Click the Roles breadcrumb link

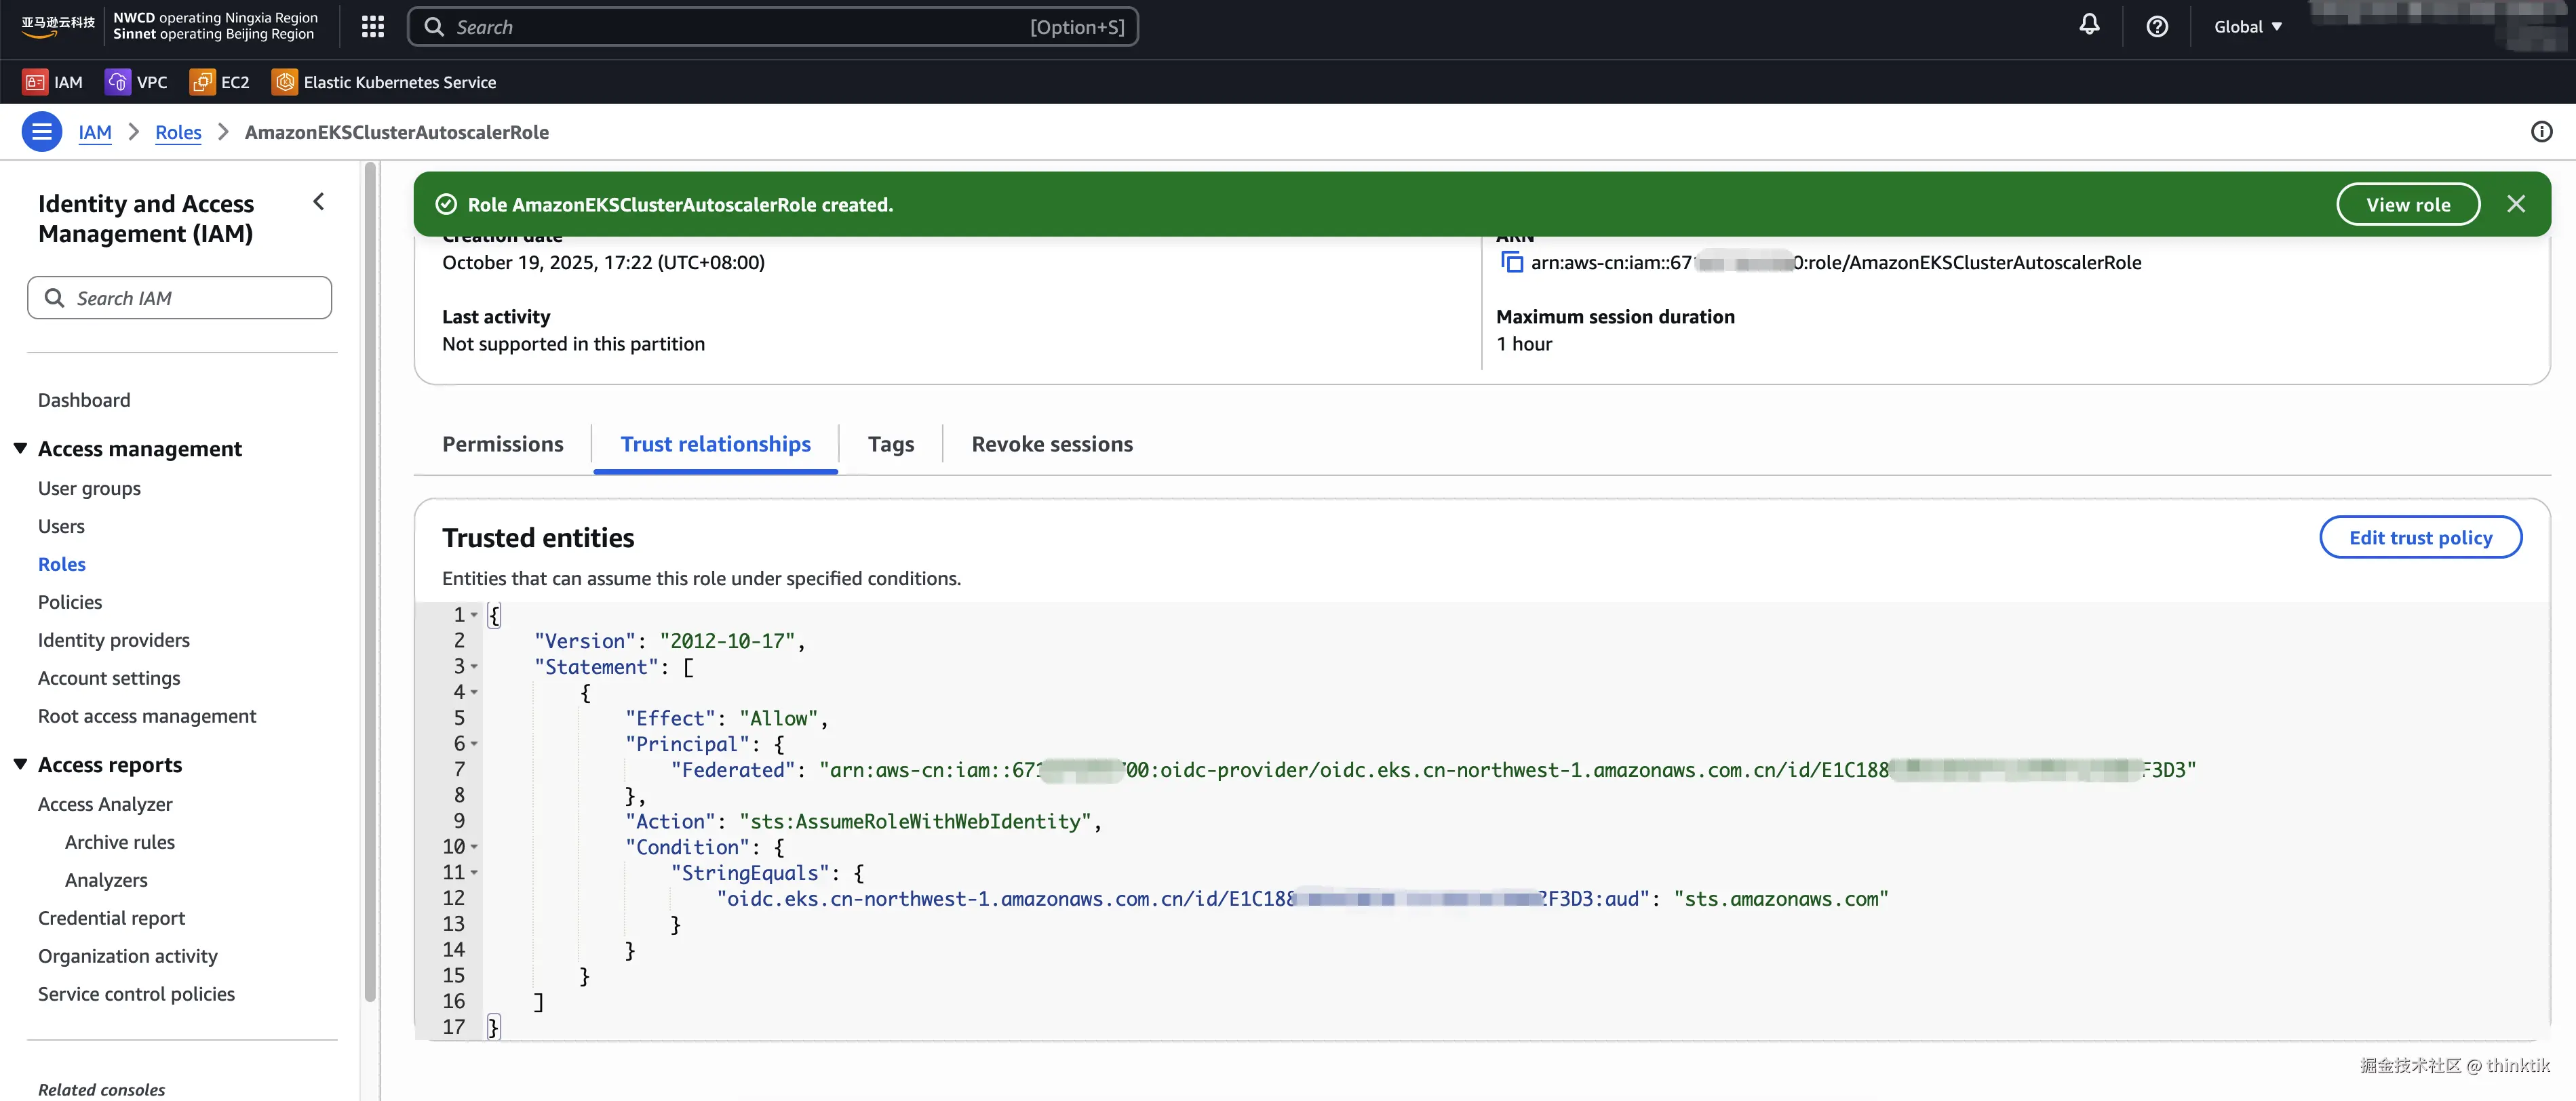[x=178, y=132]
